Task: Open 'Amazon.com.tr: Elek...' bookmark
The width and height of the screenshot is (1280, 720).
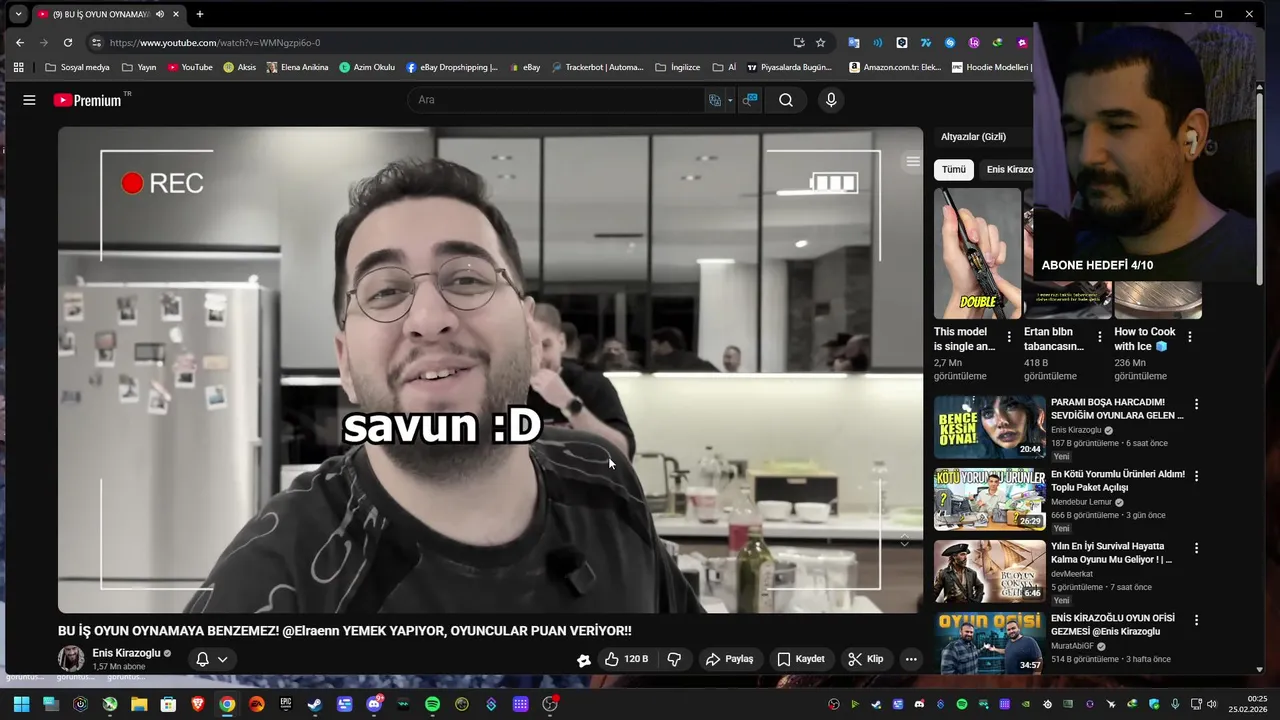Action: coord(895,67)
